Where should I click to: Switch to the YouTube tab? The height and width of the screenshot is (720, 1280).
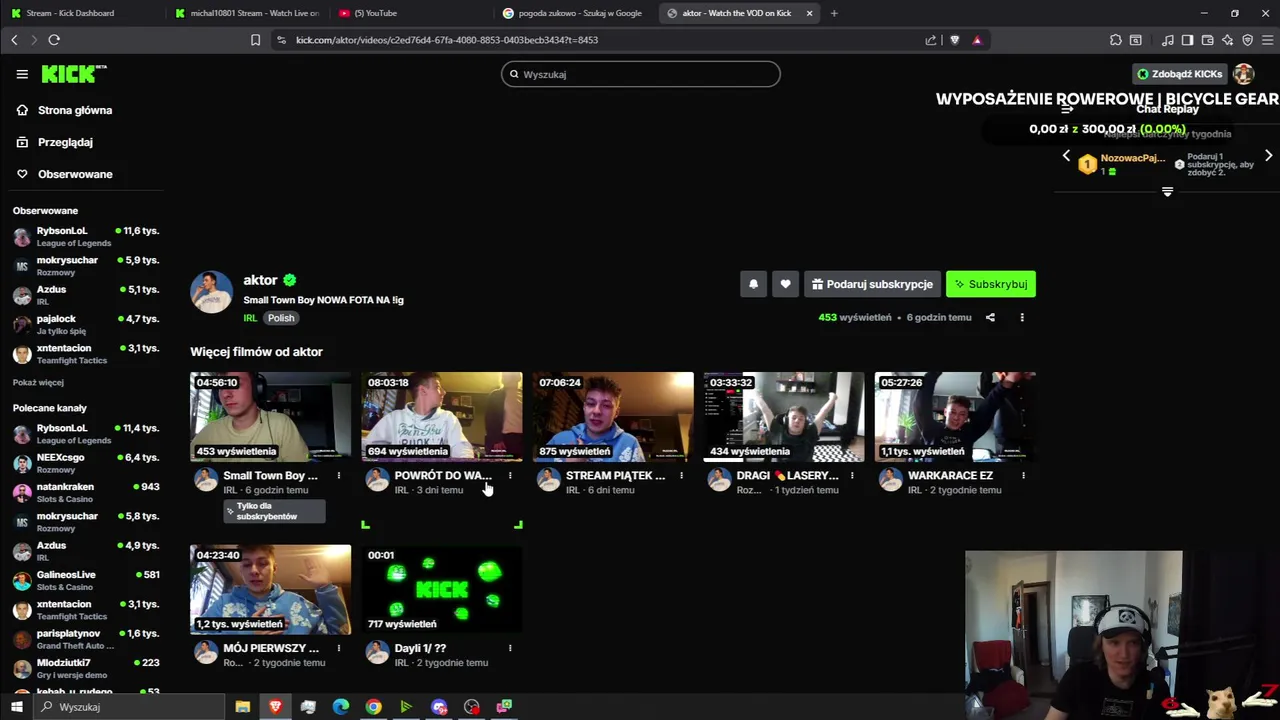412,13
